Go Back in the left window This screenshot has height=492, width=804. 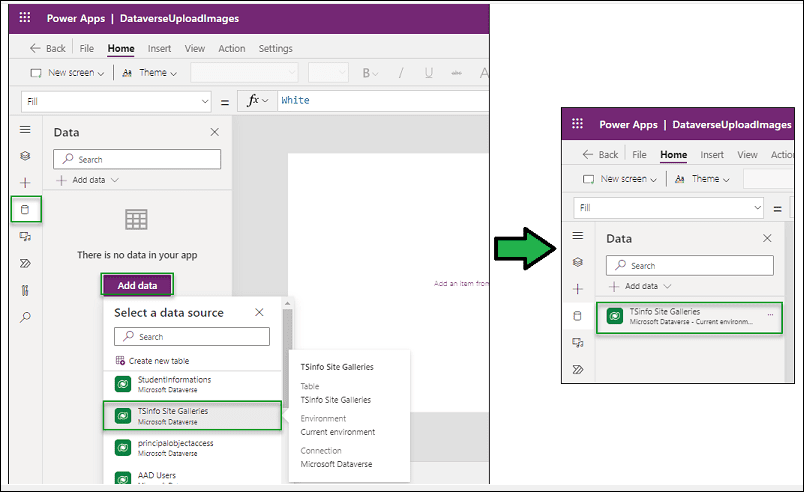[47, 48]
